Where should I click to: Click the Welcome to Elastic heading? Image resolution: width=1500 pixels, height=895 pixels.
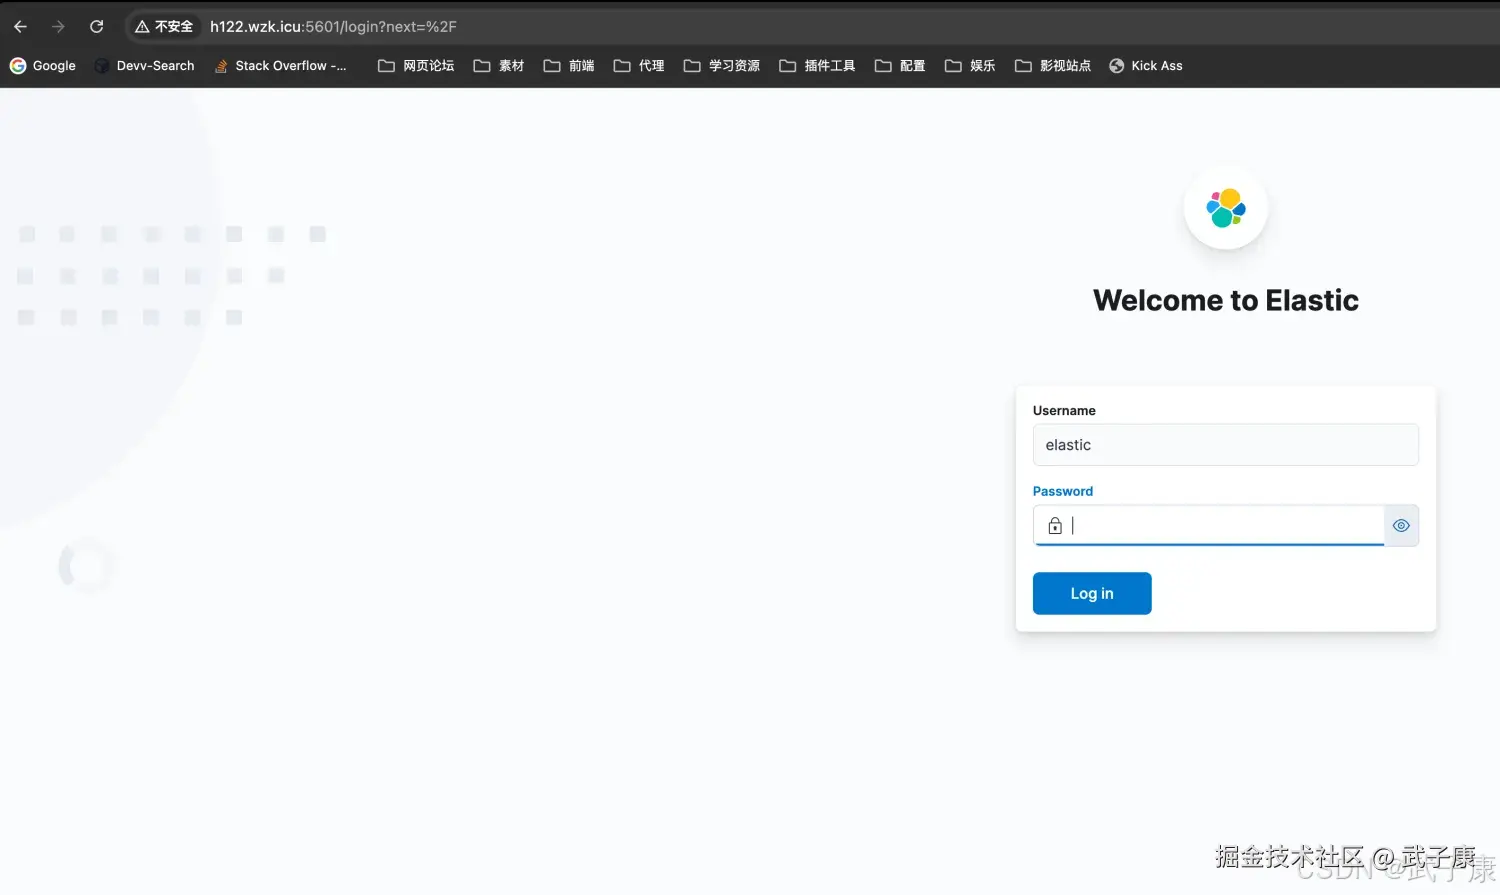pyautogui.click(x=1226, y=300)
